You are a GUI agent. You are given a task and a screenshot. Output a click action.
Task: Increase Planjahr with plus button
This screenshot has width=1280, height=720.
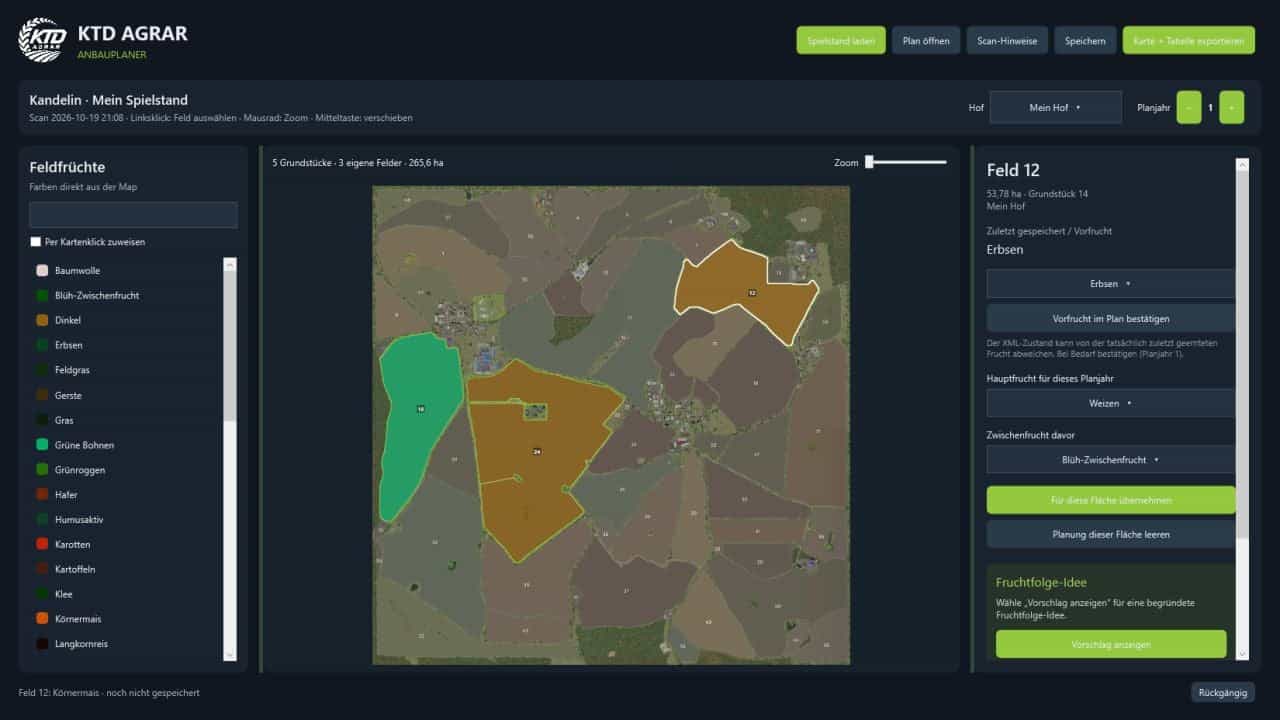[1232, 108]
